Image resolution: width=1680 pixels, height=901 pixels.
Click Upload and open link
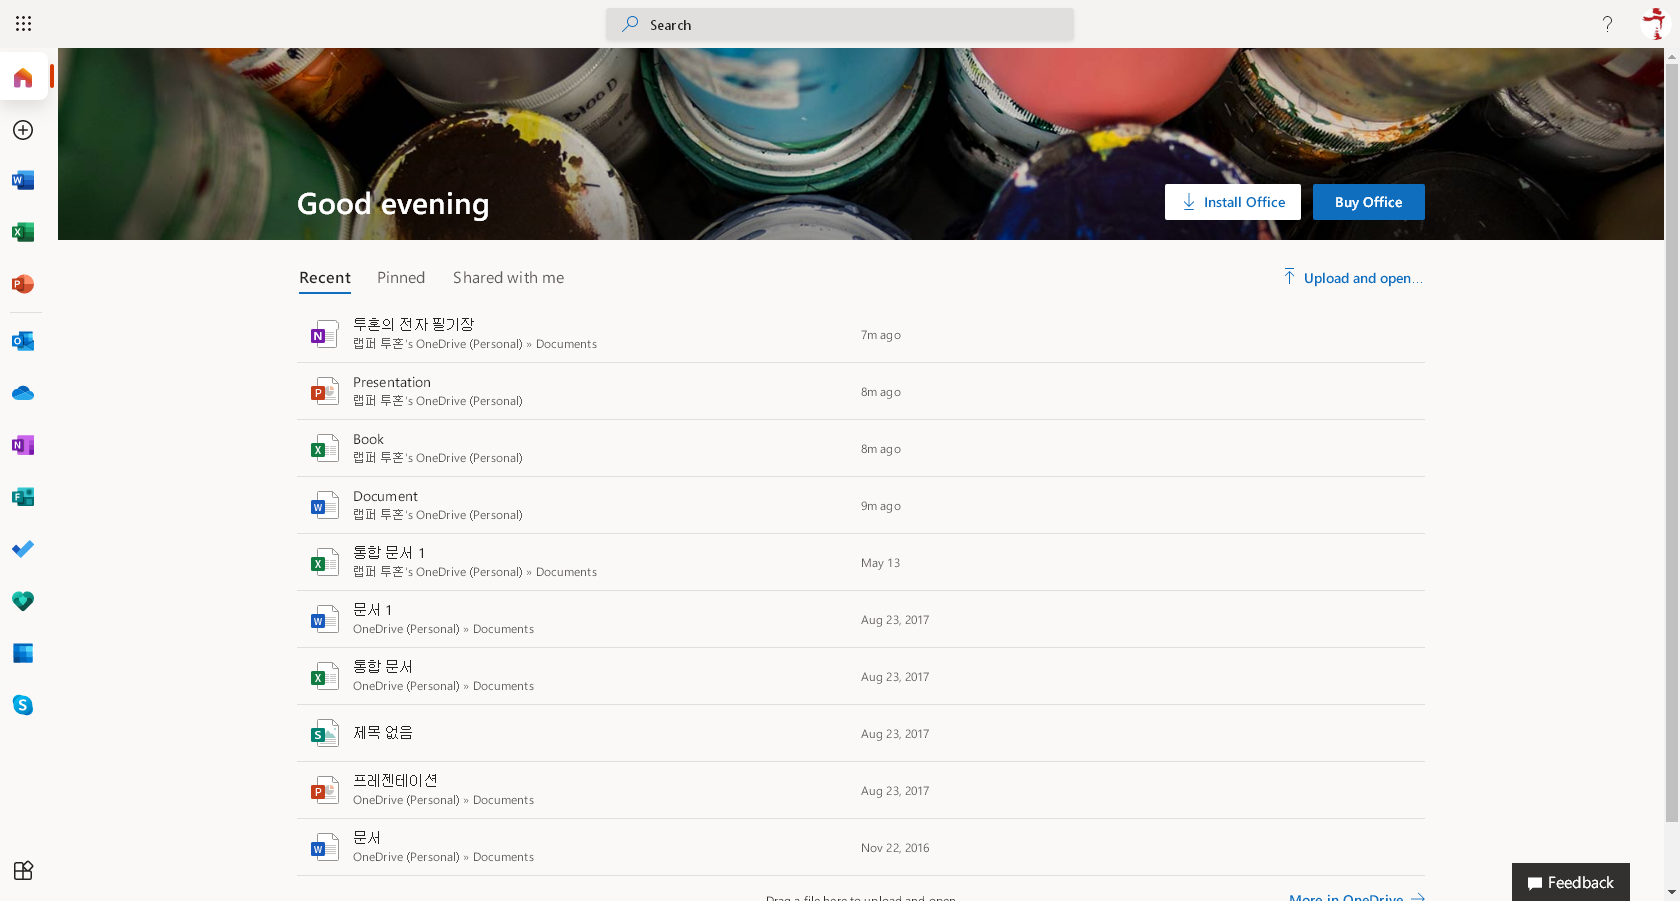[x=1353, y=278]
